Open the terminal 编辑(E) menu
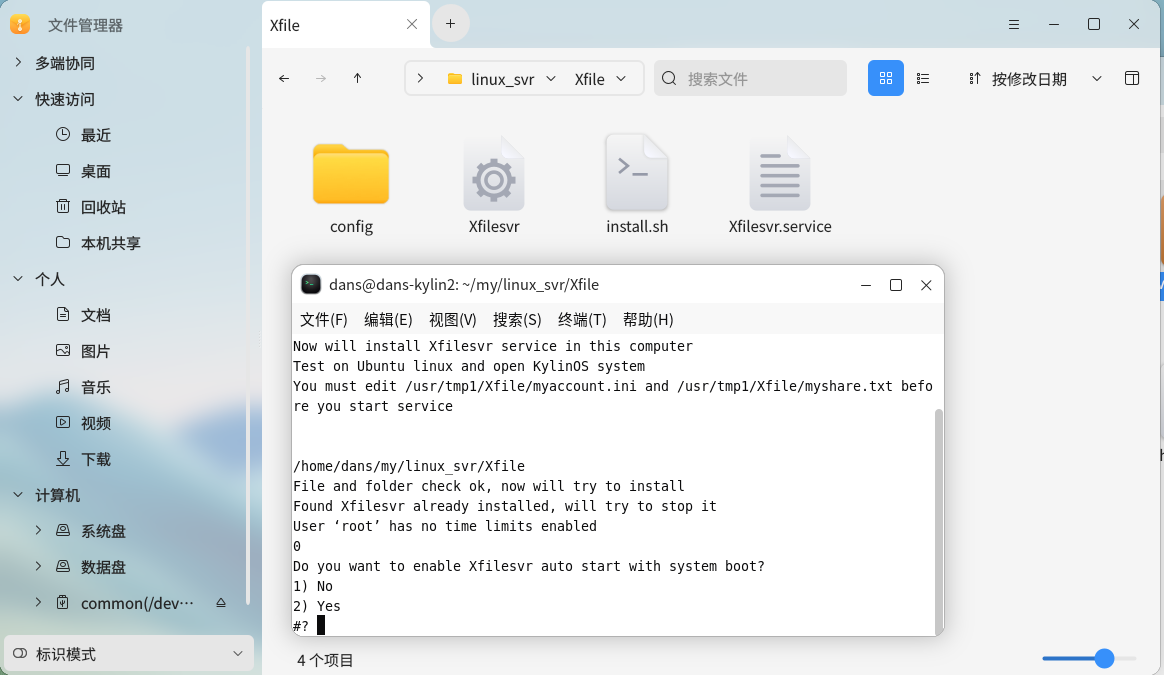The image size is (1164, 675). click(388, 320)
